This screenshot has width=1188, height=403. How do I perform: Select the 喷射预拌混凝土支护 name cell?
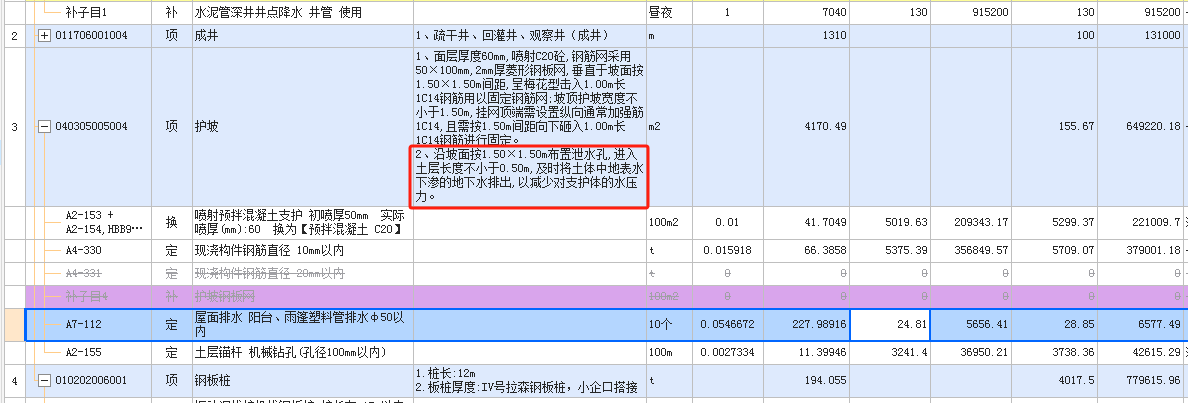coord(300,222)
